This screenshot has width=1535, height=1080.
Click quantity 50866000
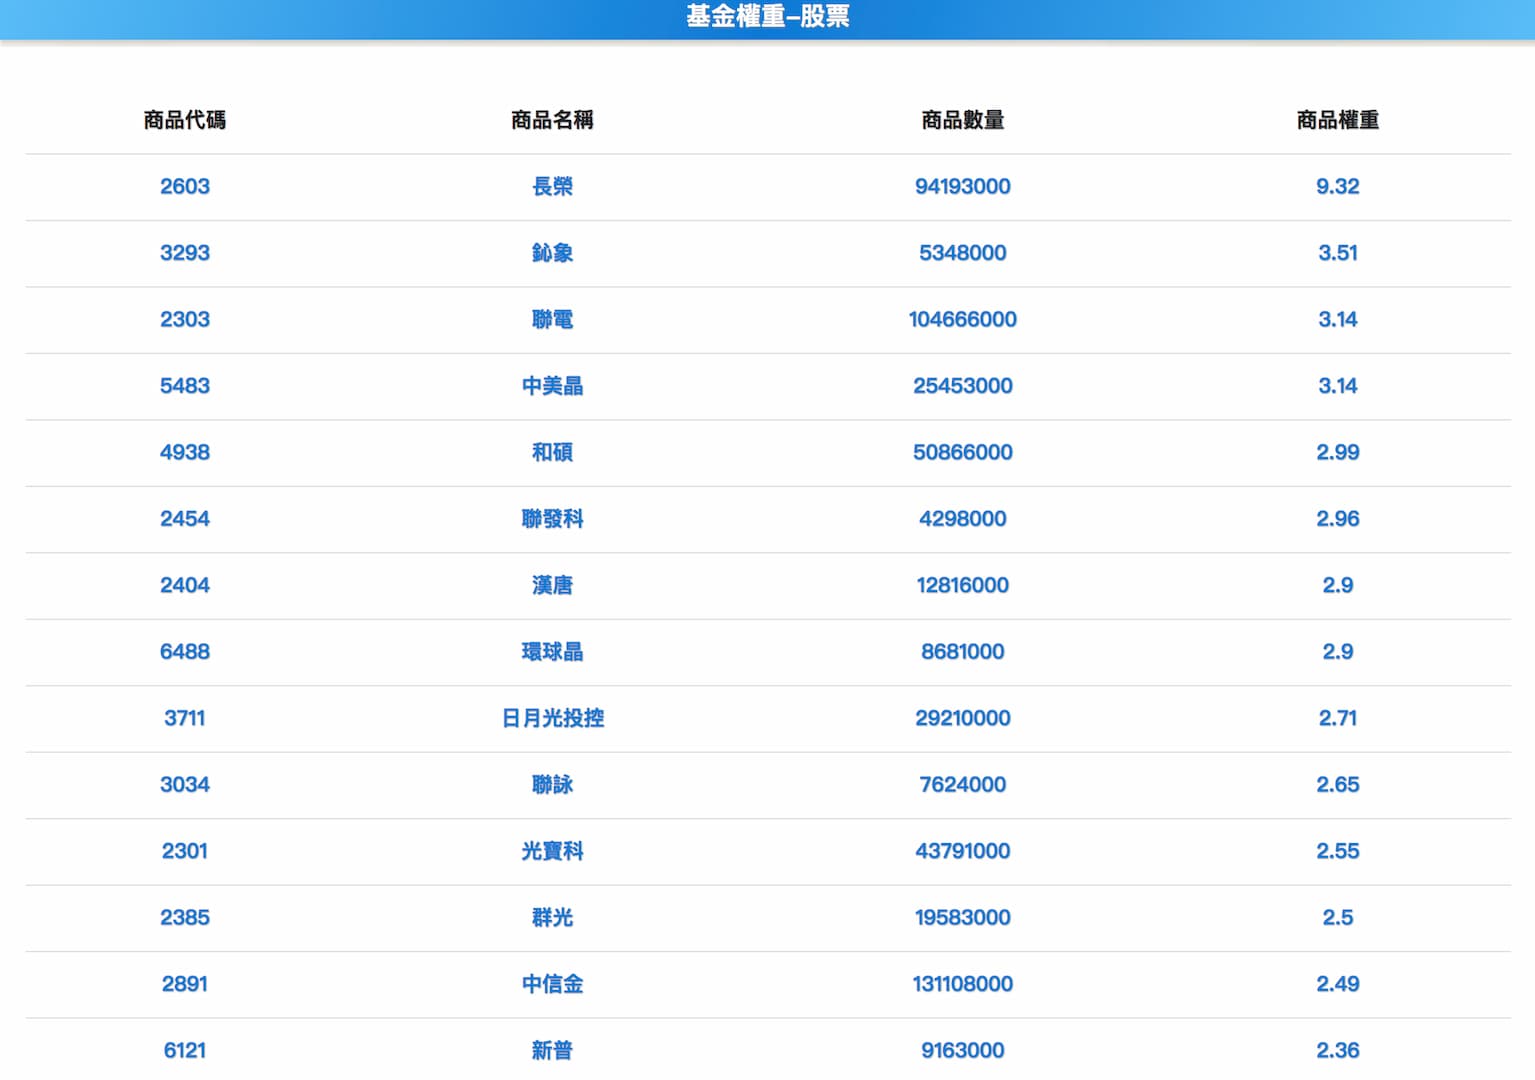(962, 452)
